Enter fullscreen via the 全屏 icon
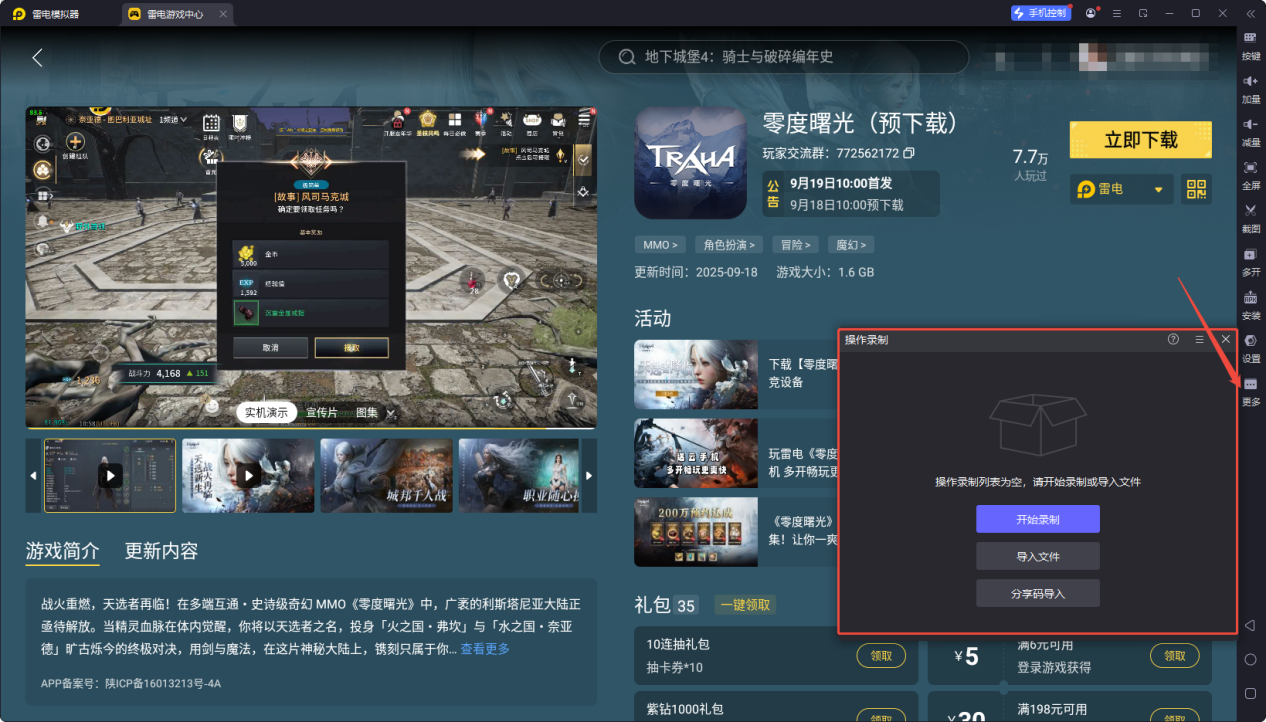This screenshot has height=722, width=1266. 1249,177
